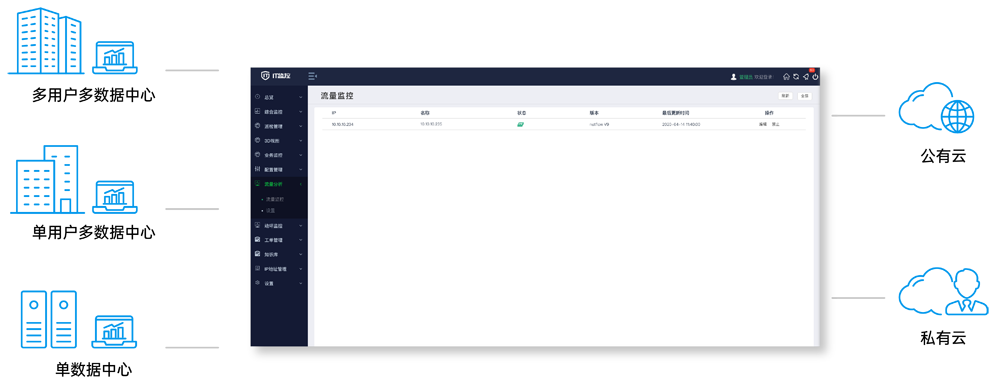Select the menu row just above 工单管理
The image size is (1000, 385).
[279, 226]
